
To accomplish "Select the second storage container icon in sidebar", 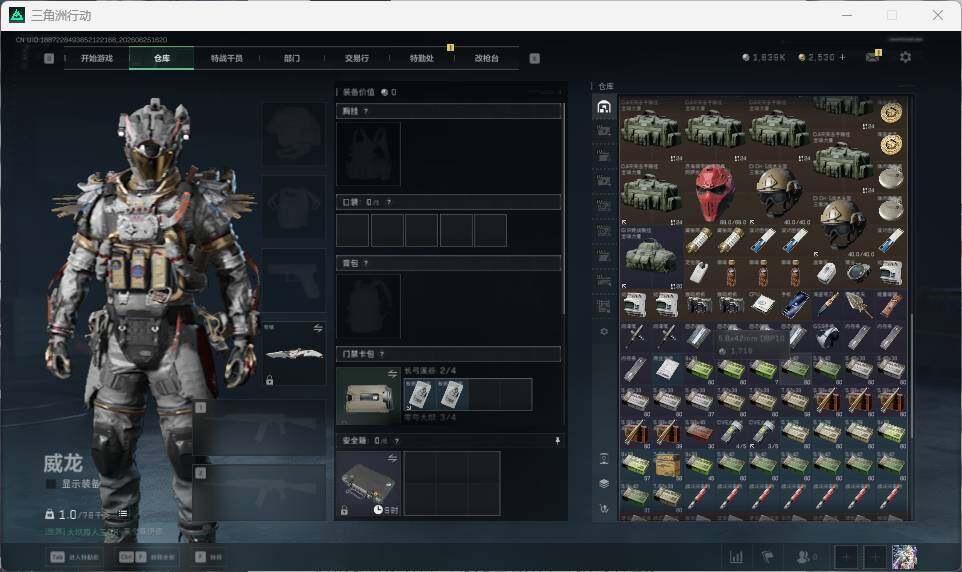I will (x=604, y=130).
